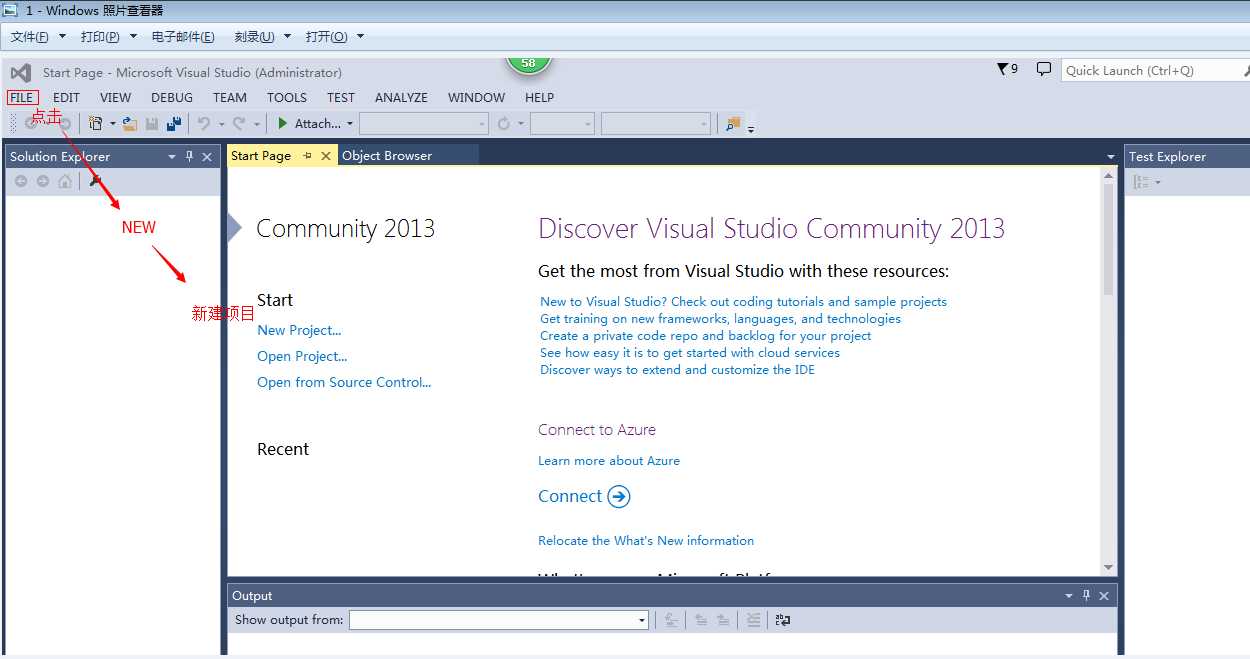Click Output find message in code icon
Viewport: 1250px width, 659px height.
[x=672, y=620]
